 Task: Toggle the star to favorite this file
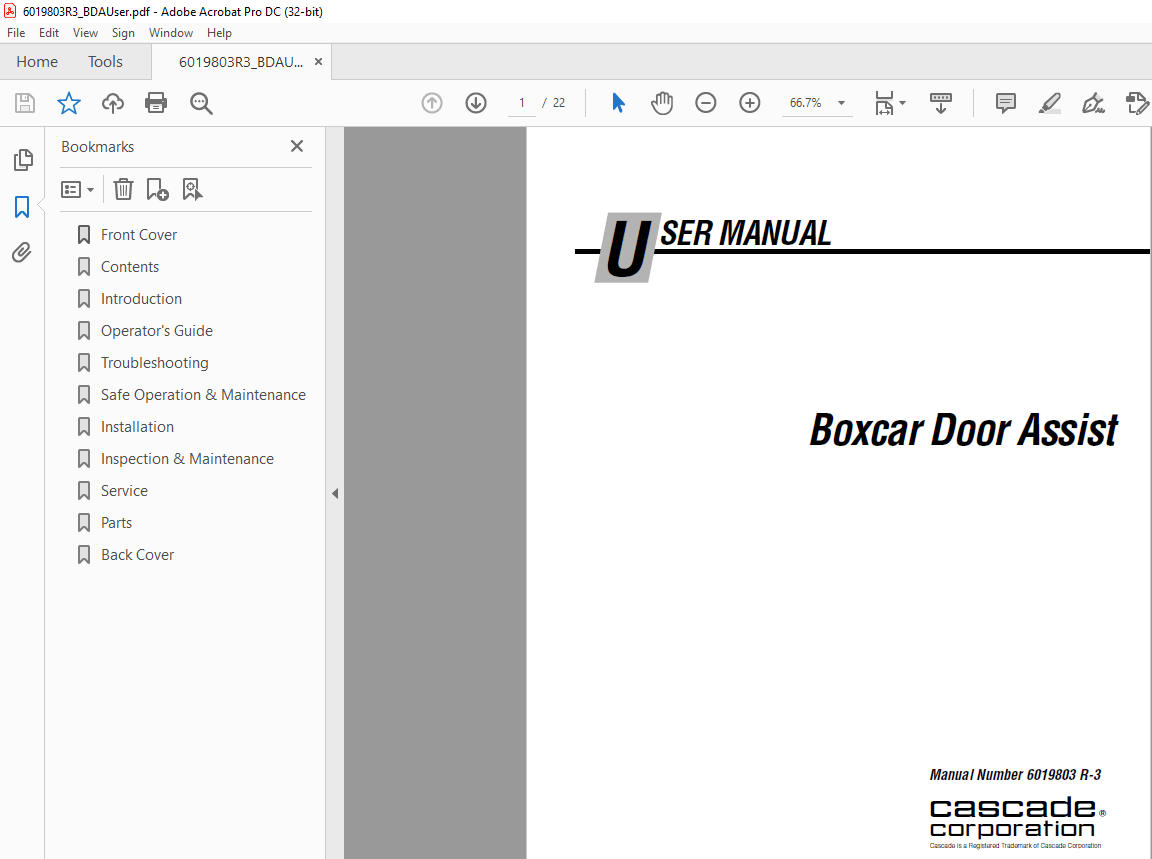tap(68, 102)
